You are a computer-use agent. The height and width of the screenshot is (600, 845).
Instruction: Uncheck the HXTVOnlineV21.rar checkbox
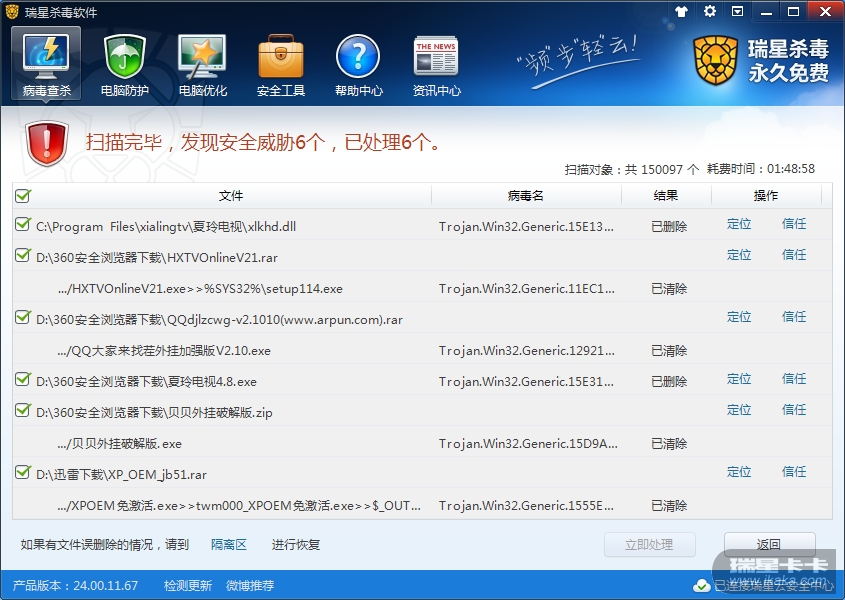[23, 255]
